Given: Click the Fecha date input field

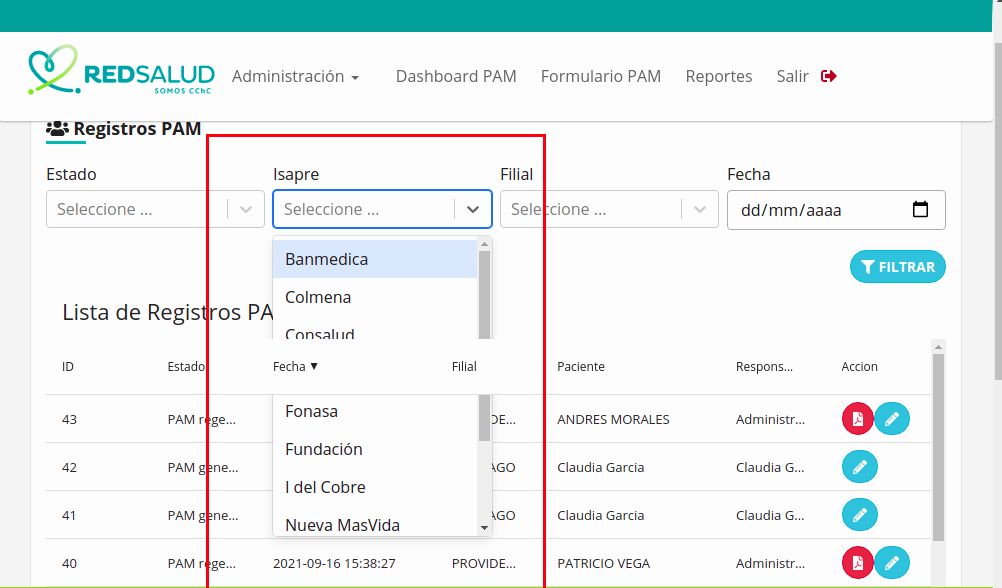Looking at the screenshot, I should coord(836,210).
